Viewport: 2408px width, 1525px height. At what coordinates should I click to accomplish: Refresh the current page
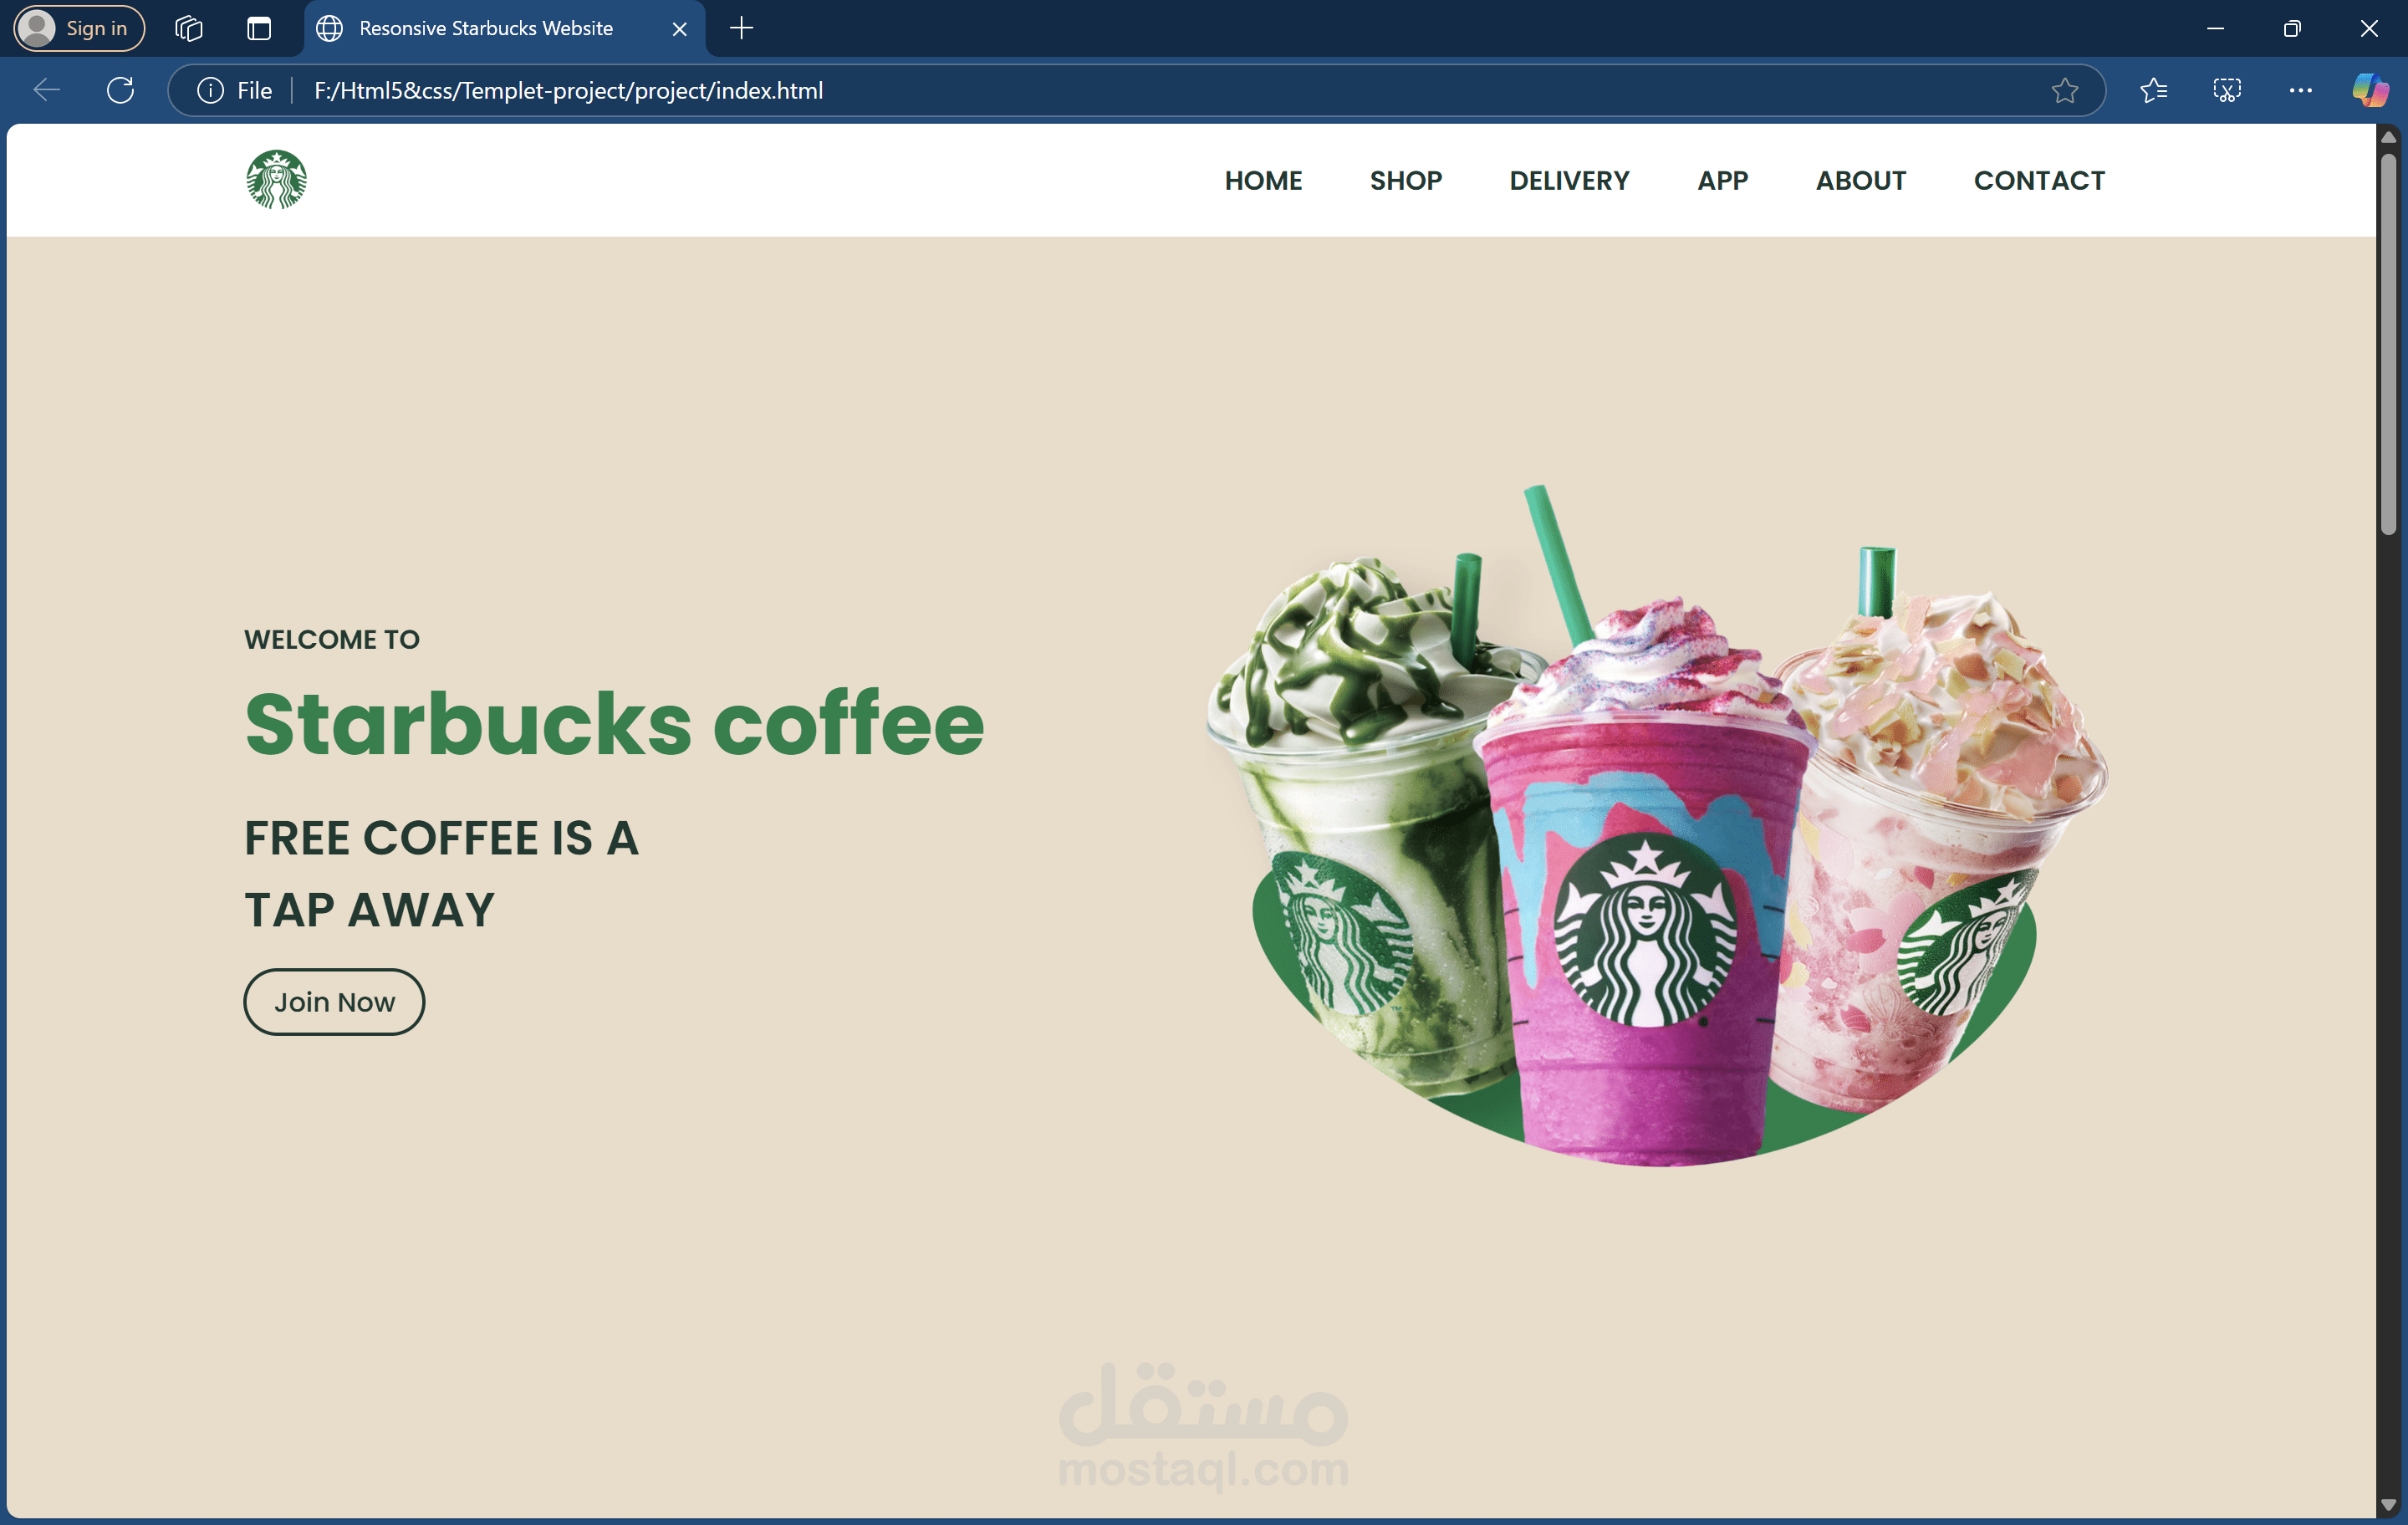[120, 90]
